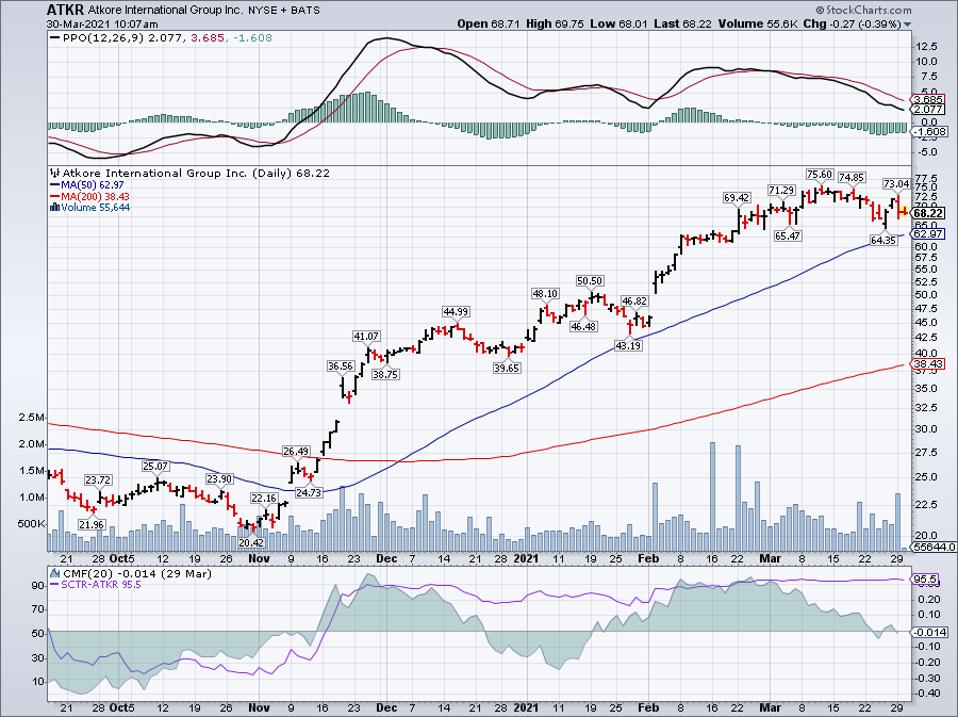This screenshot has height=717, width=958.
Task: Click the bar-chart icon before Atkore (Daily) legend
Action: (x=54, y=173)
